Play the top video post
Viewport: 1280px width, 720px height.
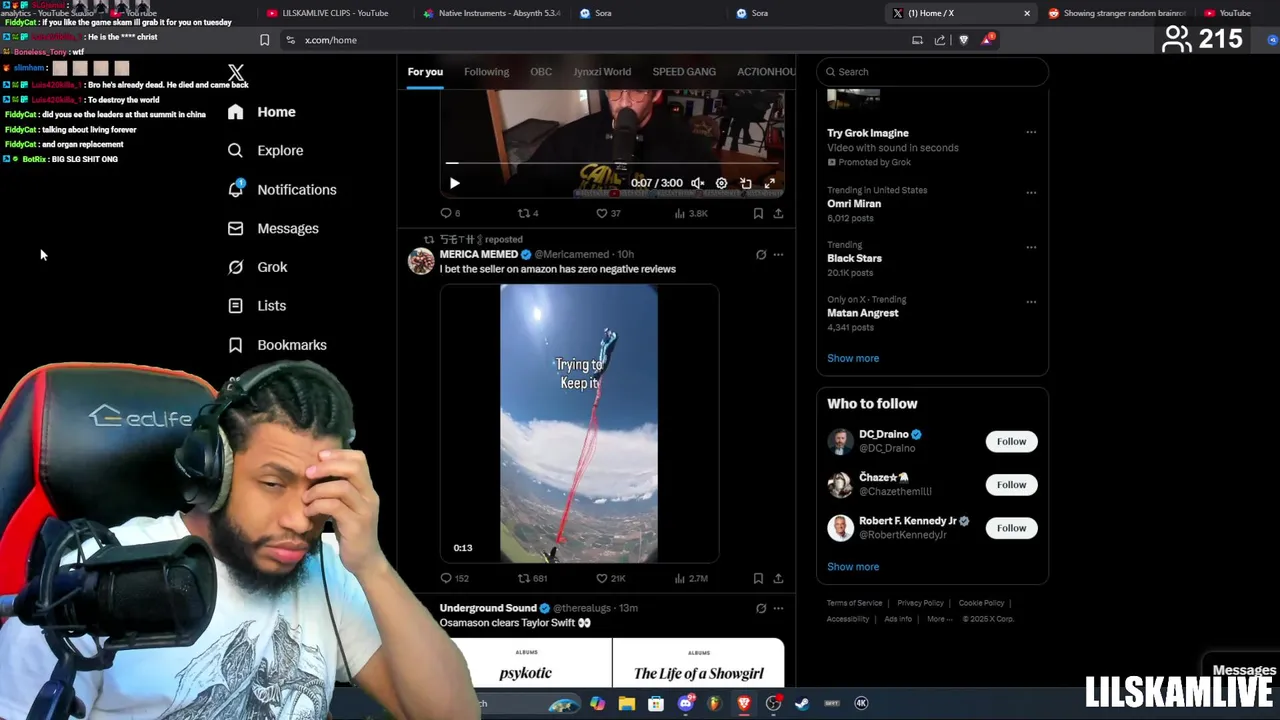click(454, 184)
